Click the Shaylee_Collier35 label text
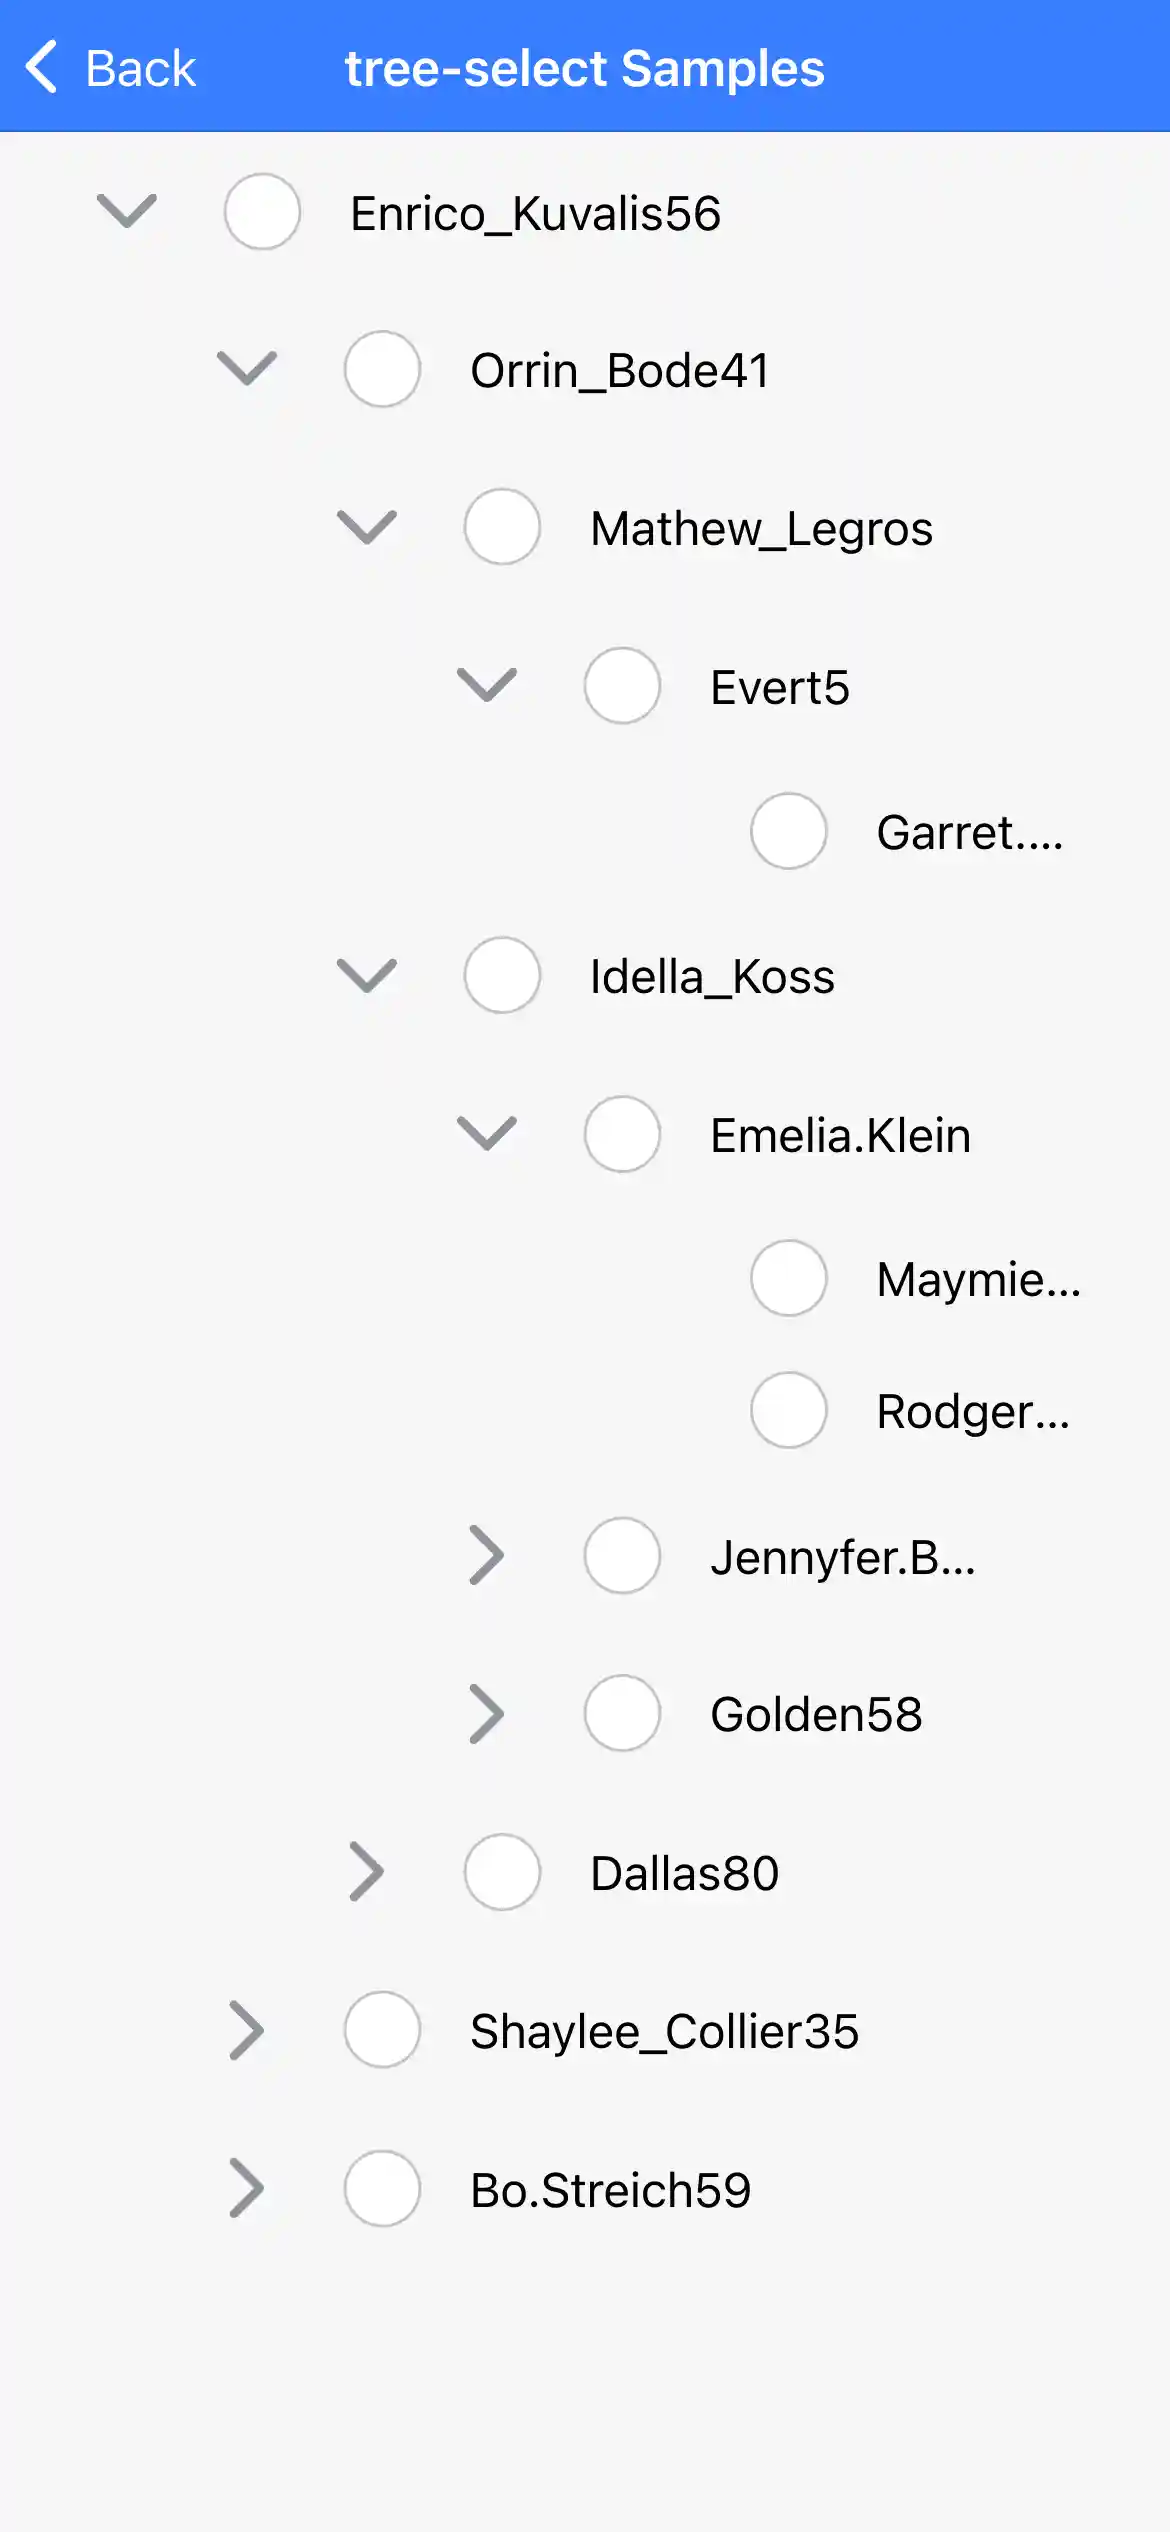 (x=664, y=2031)
